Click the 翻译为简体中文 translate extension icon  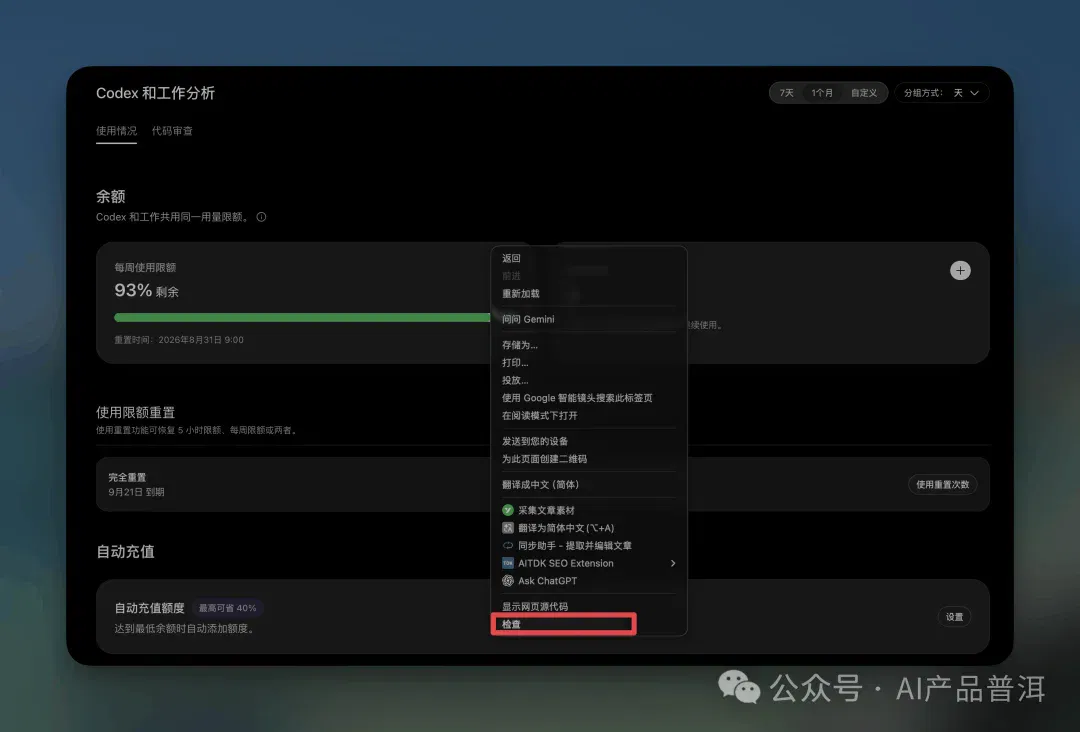pyautogui.click(x=508, y=528)
